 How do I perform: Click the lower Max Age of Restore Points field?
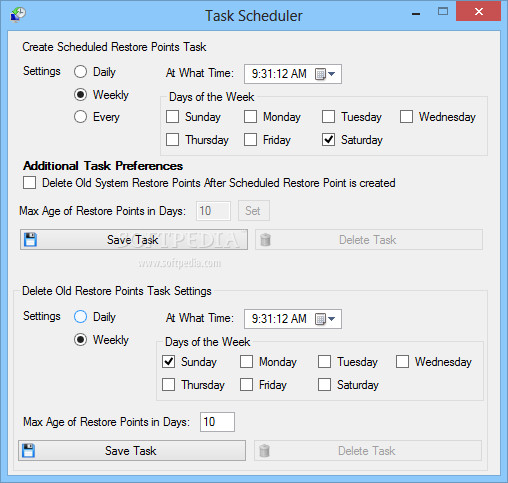pos(217,422)
